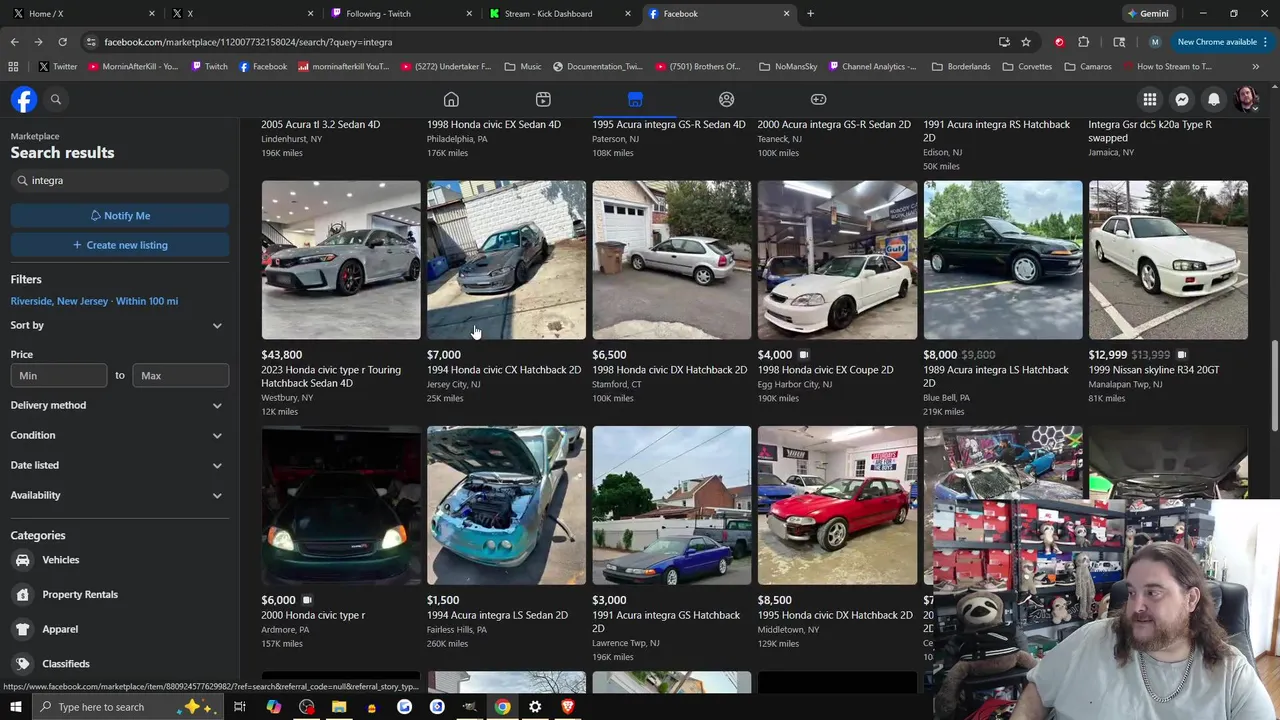Viewport: 1280px width, 720px height.
Task: Open the Facebook Video tab icon
Action: tap(543, 99)
